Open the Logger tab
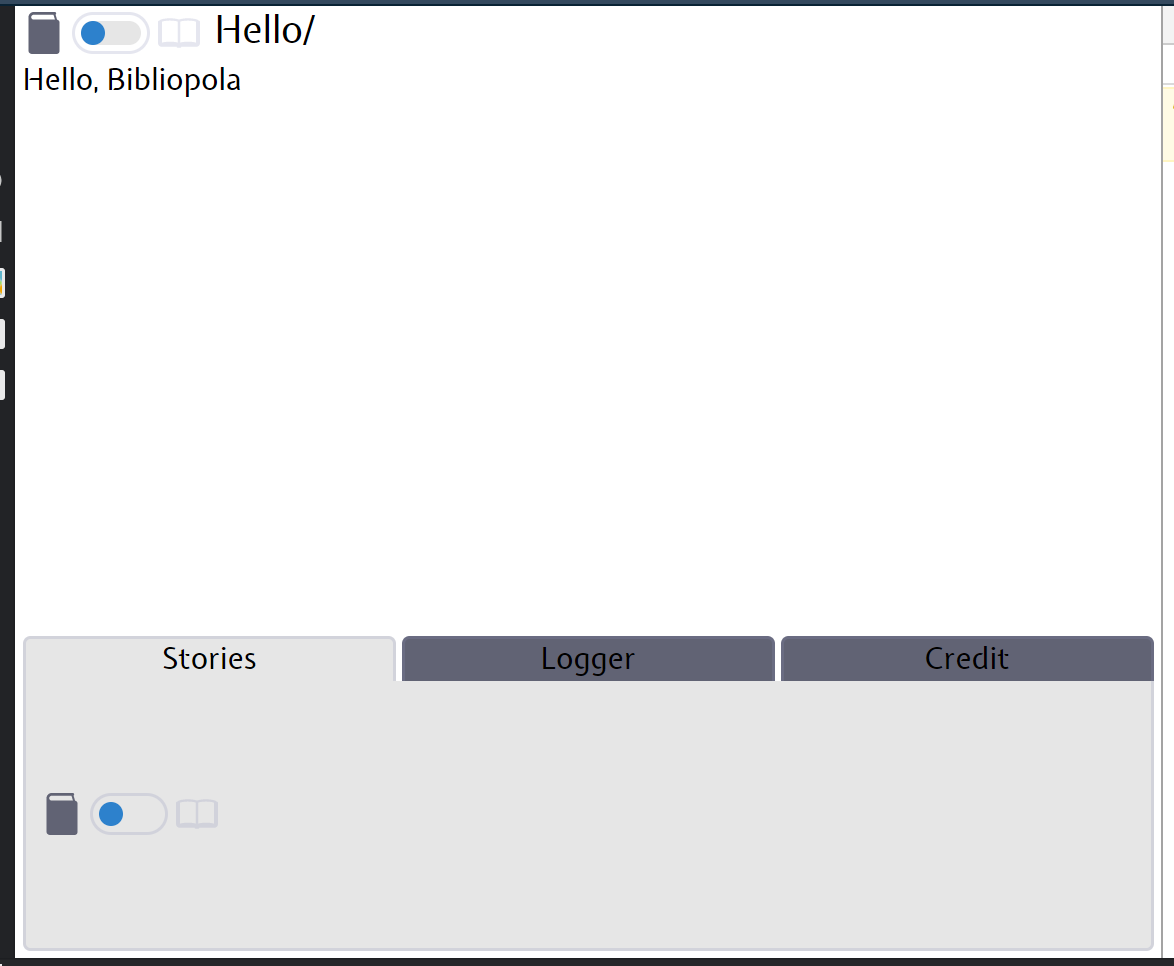Viewport: 1174px width, 966px height. click(x=588, y=659)
